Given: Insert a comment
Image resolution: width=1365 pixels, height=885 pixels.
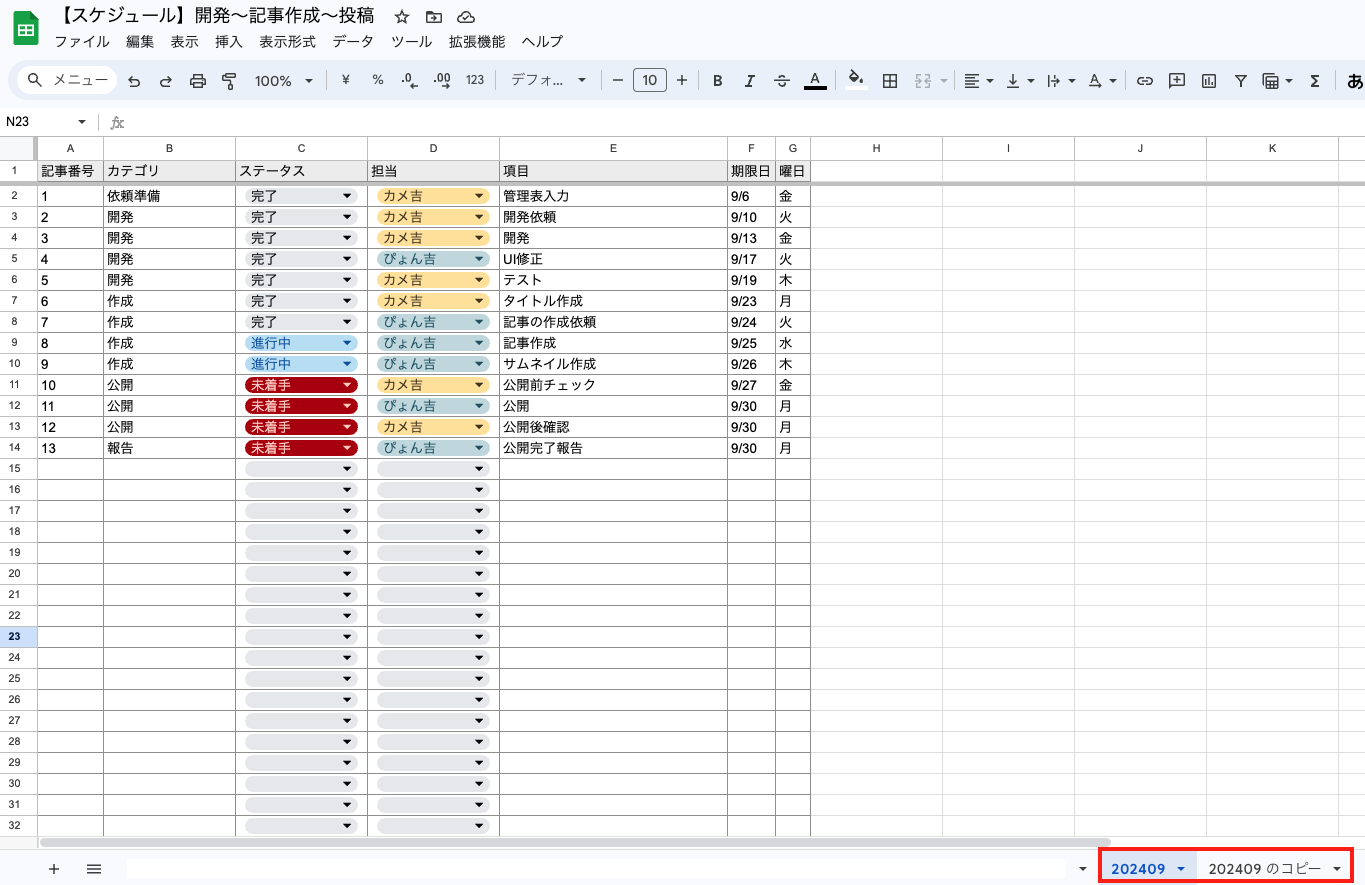Looking at the screenshot, I should (1177, 81).
